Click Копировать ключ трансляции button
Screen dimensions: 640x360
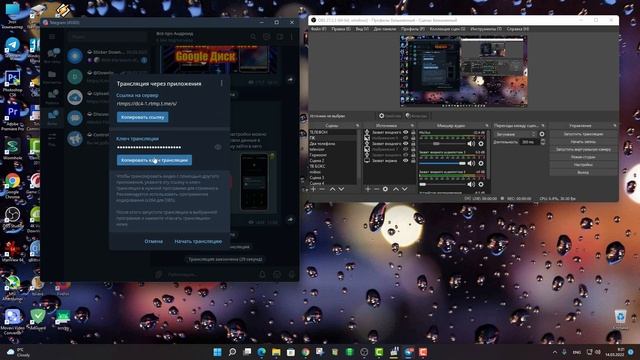[x=154, y=160]
